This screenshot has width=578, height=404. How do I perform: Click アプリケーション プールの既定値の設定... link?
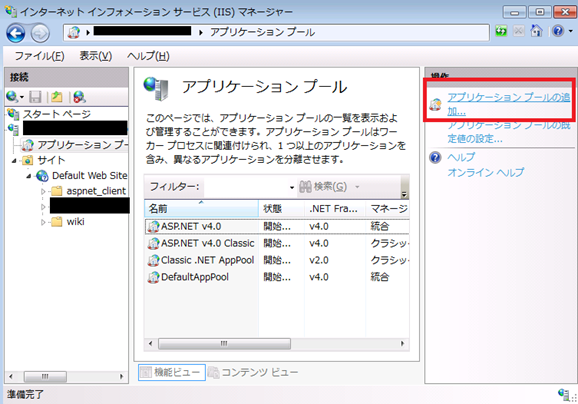coord(509,132)
